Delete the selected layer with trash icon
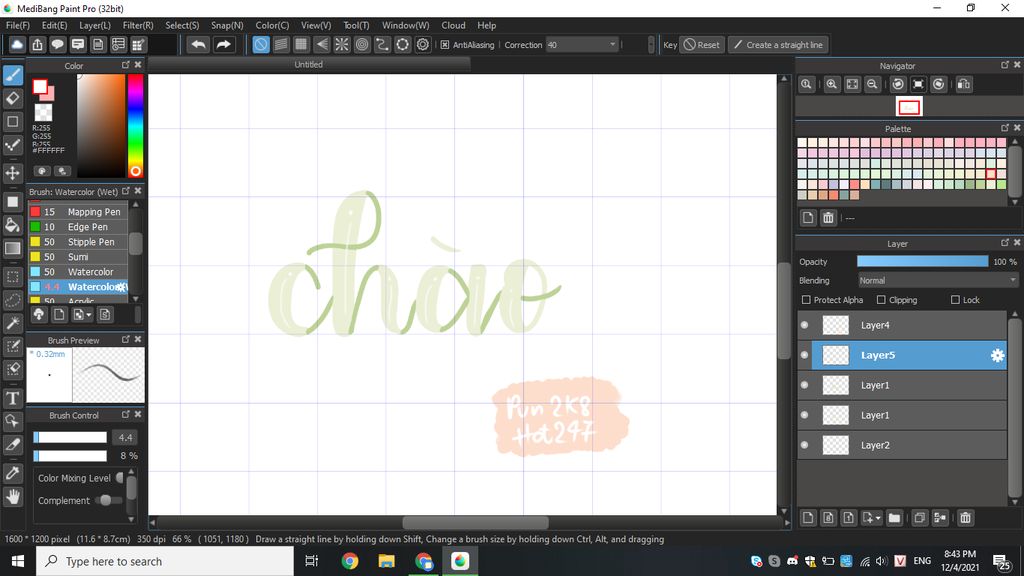 pyautogui.click(x=965, y=518)
